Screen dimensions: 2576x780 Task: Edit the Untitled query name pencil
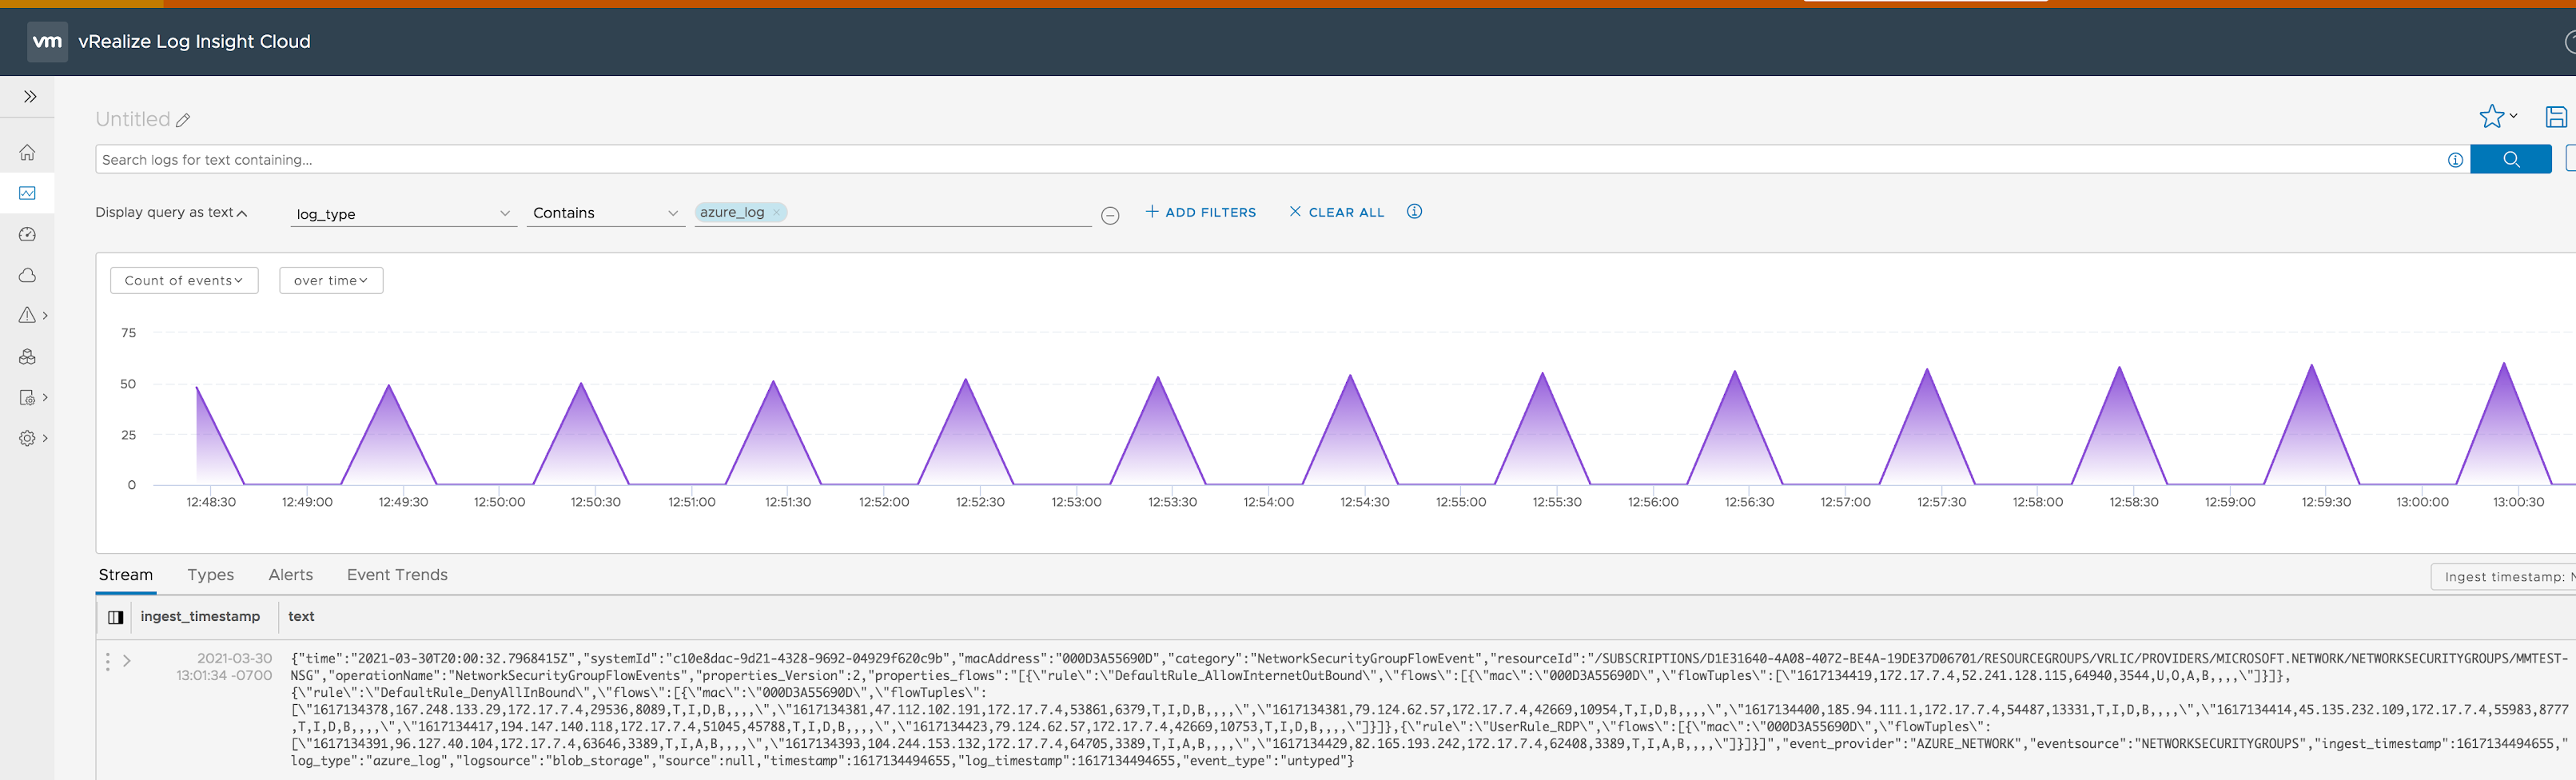tap(183, 120)
